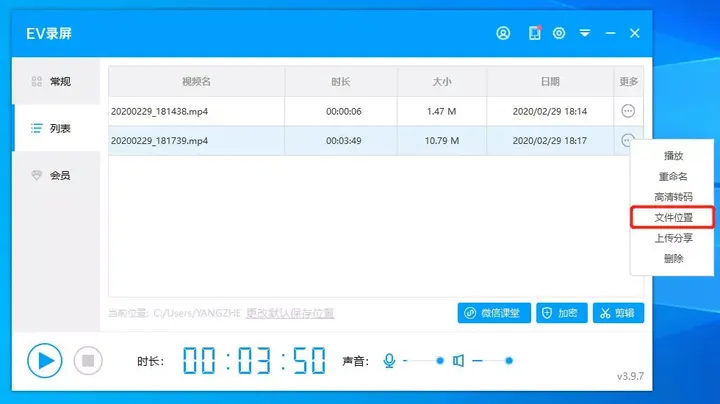Image resolution: width=720 pixels, height=404 pixels.
Task: Open the mobile device icon in title bar
Action: [x=534, y=33]
